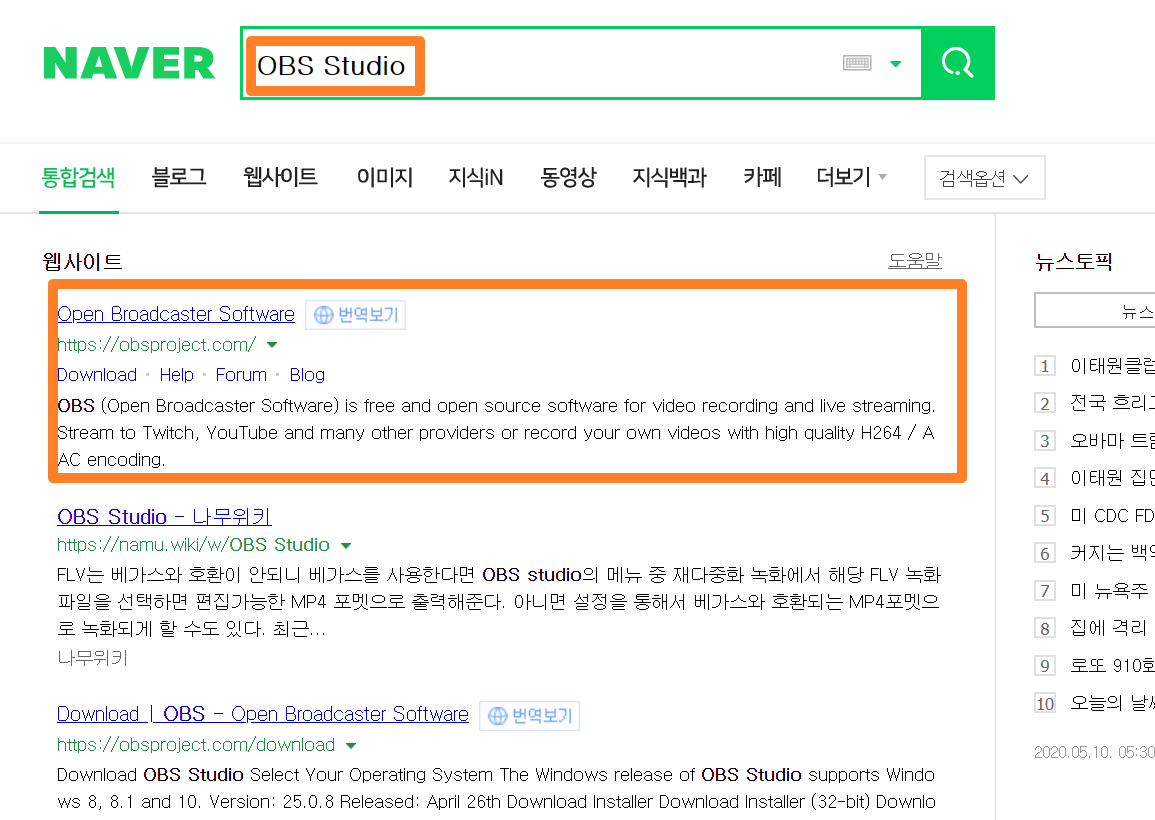
Task: Open Download | OBS - Open Broadcaster Software result
Action: [263, 714]
